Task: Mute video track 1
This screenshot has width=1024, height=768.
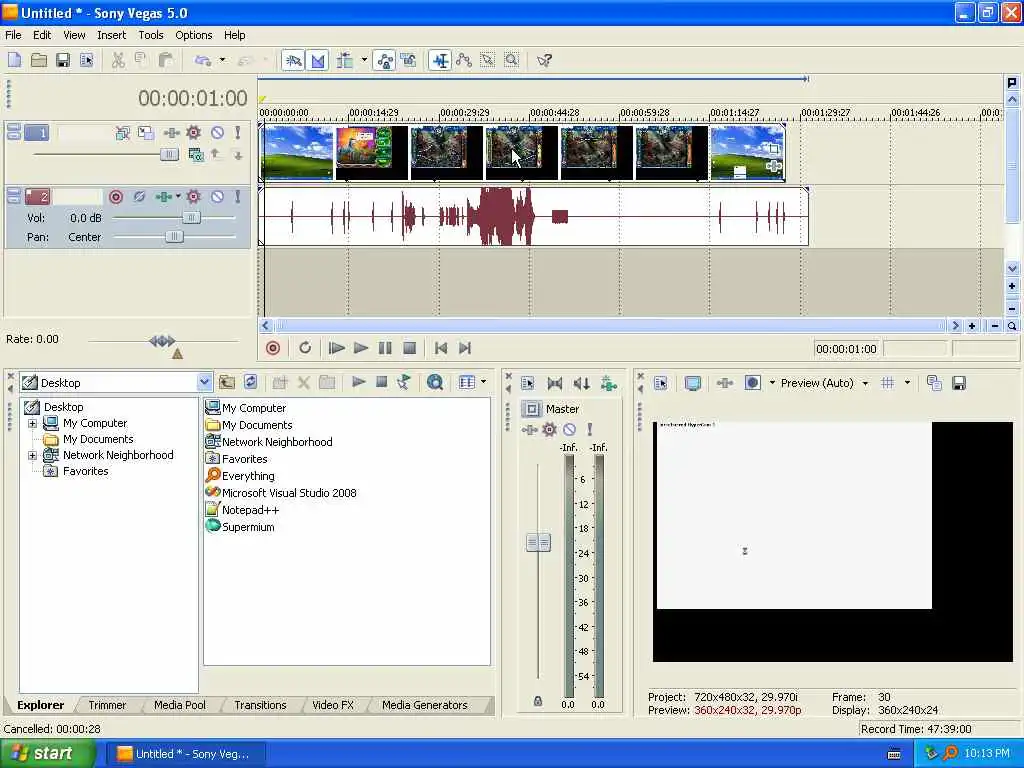Action: click(217, 133)
